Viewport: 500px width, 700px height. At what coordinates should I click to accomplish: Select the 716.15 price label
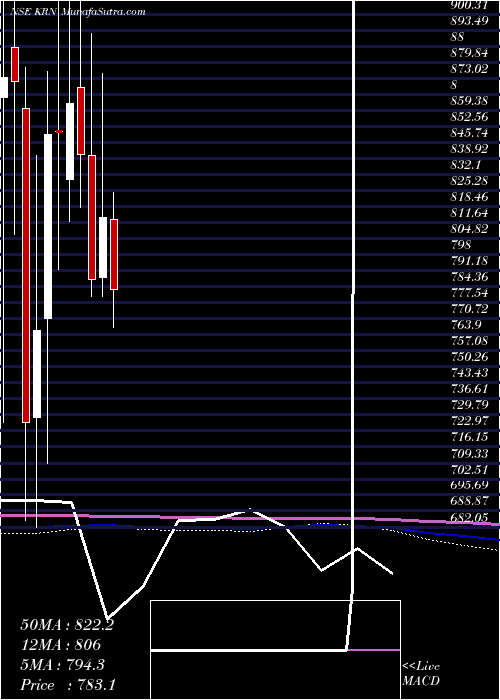(x=470, y=437)
